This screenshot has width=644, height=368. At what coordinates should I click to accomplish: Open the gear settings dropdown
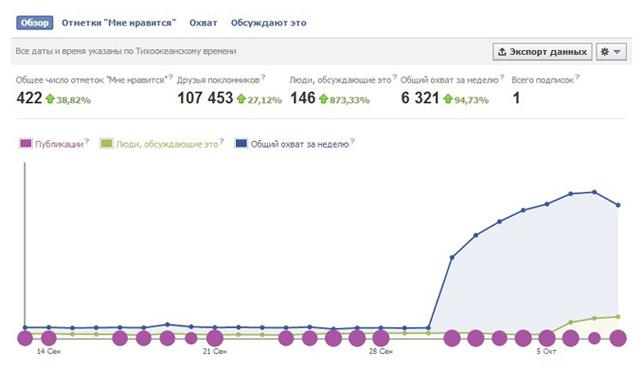click(x=611, y=52)
